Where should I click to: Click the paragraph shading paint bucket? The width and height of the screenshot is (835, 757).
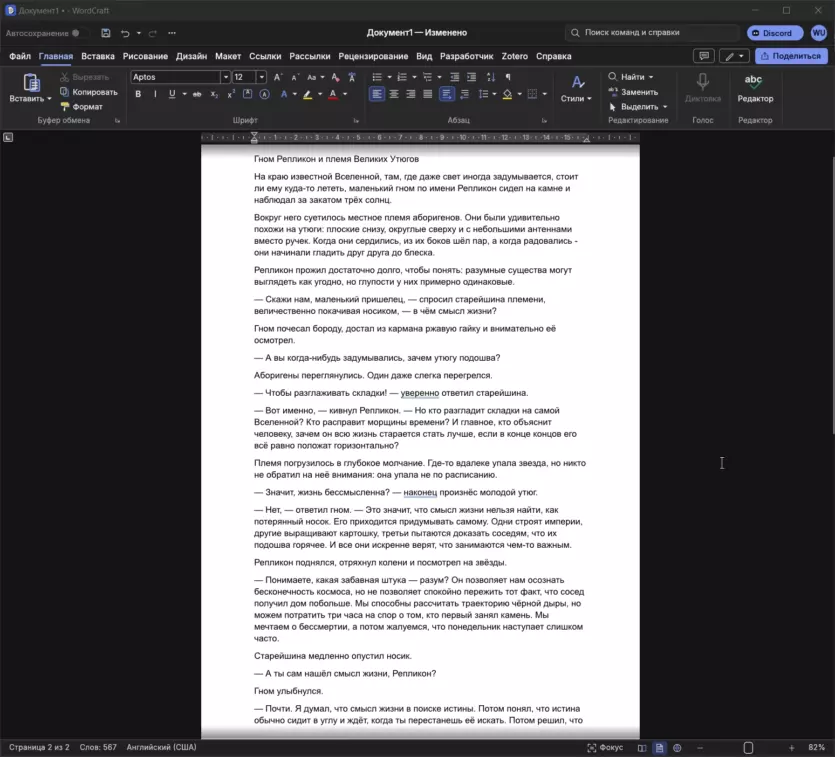coord(507,94)
